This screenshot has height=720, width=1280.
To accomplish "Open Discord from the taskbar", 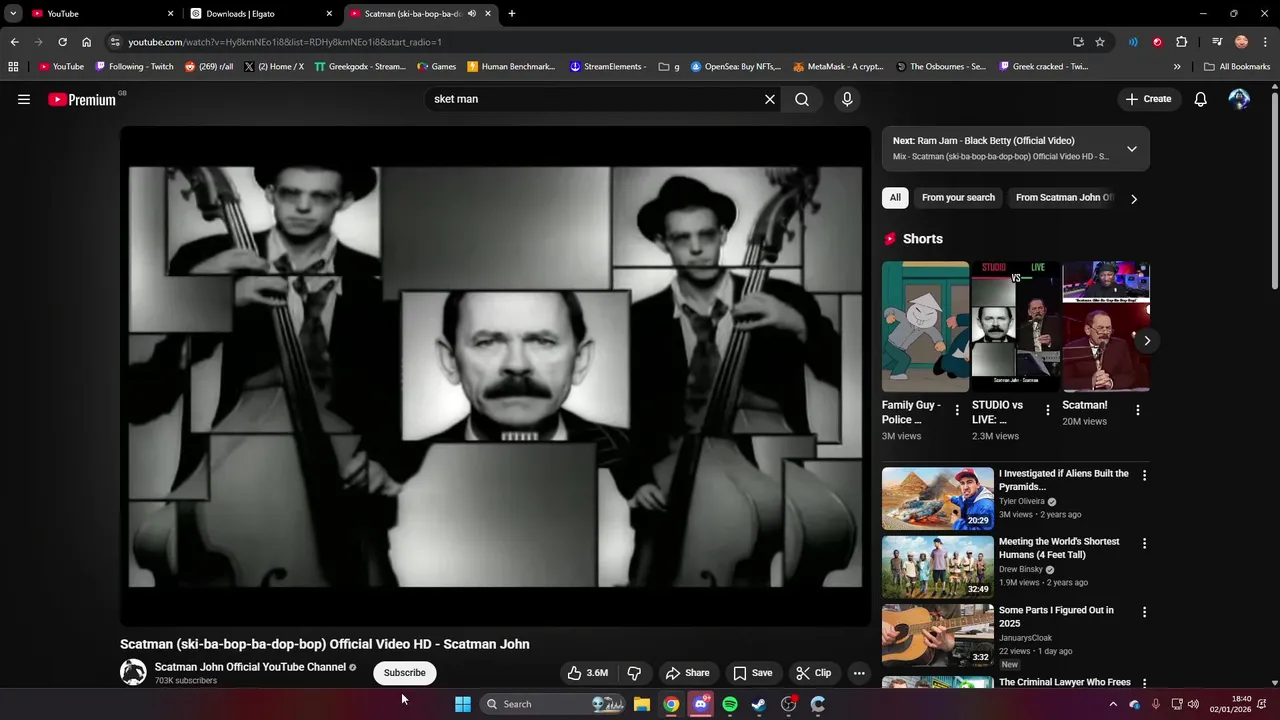I will pos(701,704).
